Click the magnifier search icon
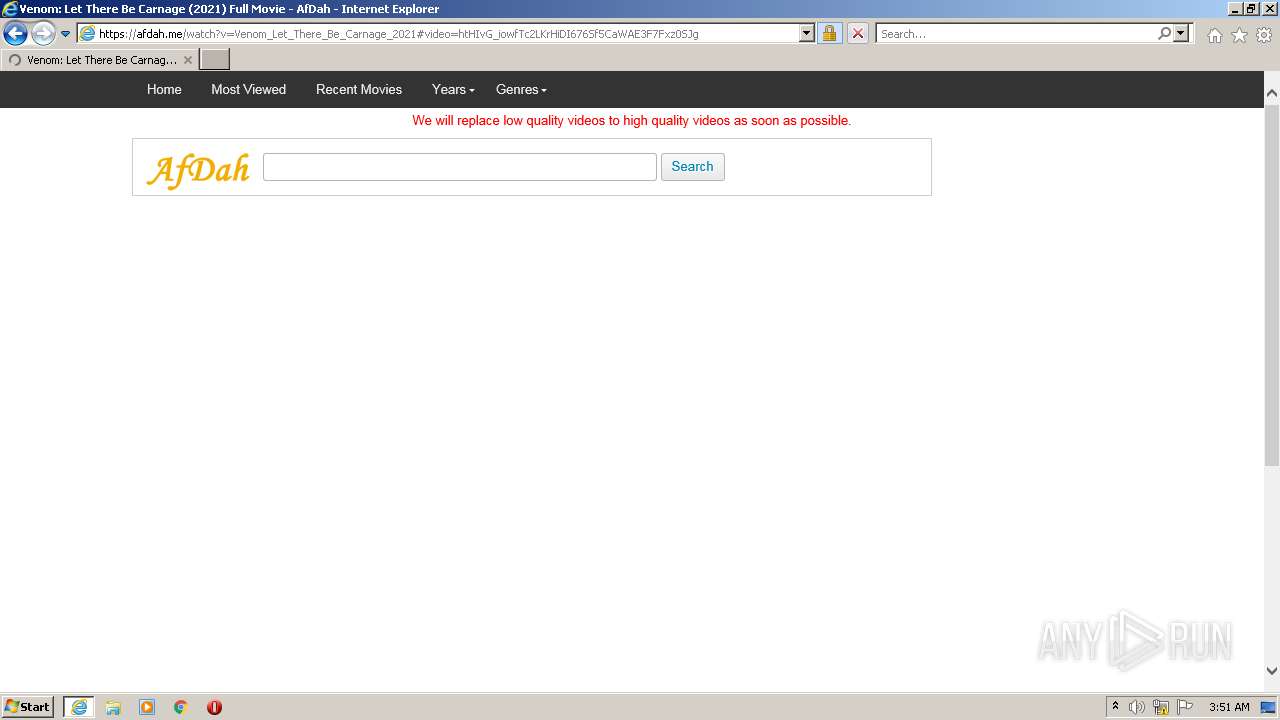Viewport: 1280px width, 720px height. [x=1164, y=34]
